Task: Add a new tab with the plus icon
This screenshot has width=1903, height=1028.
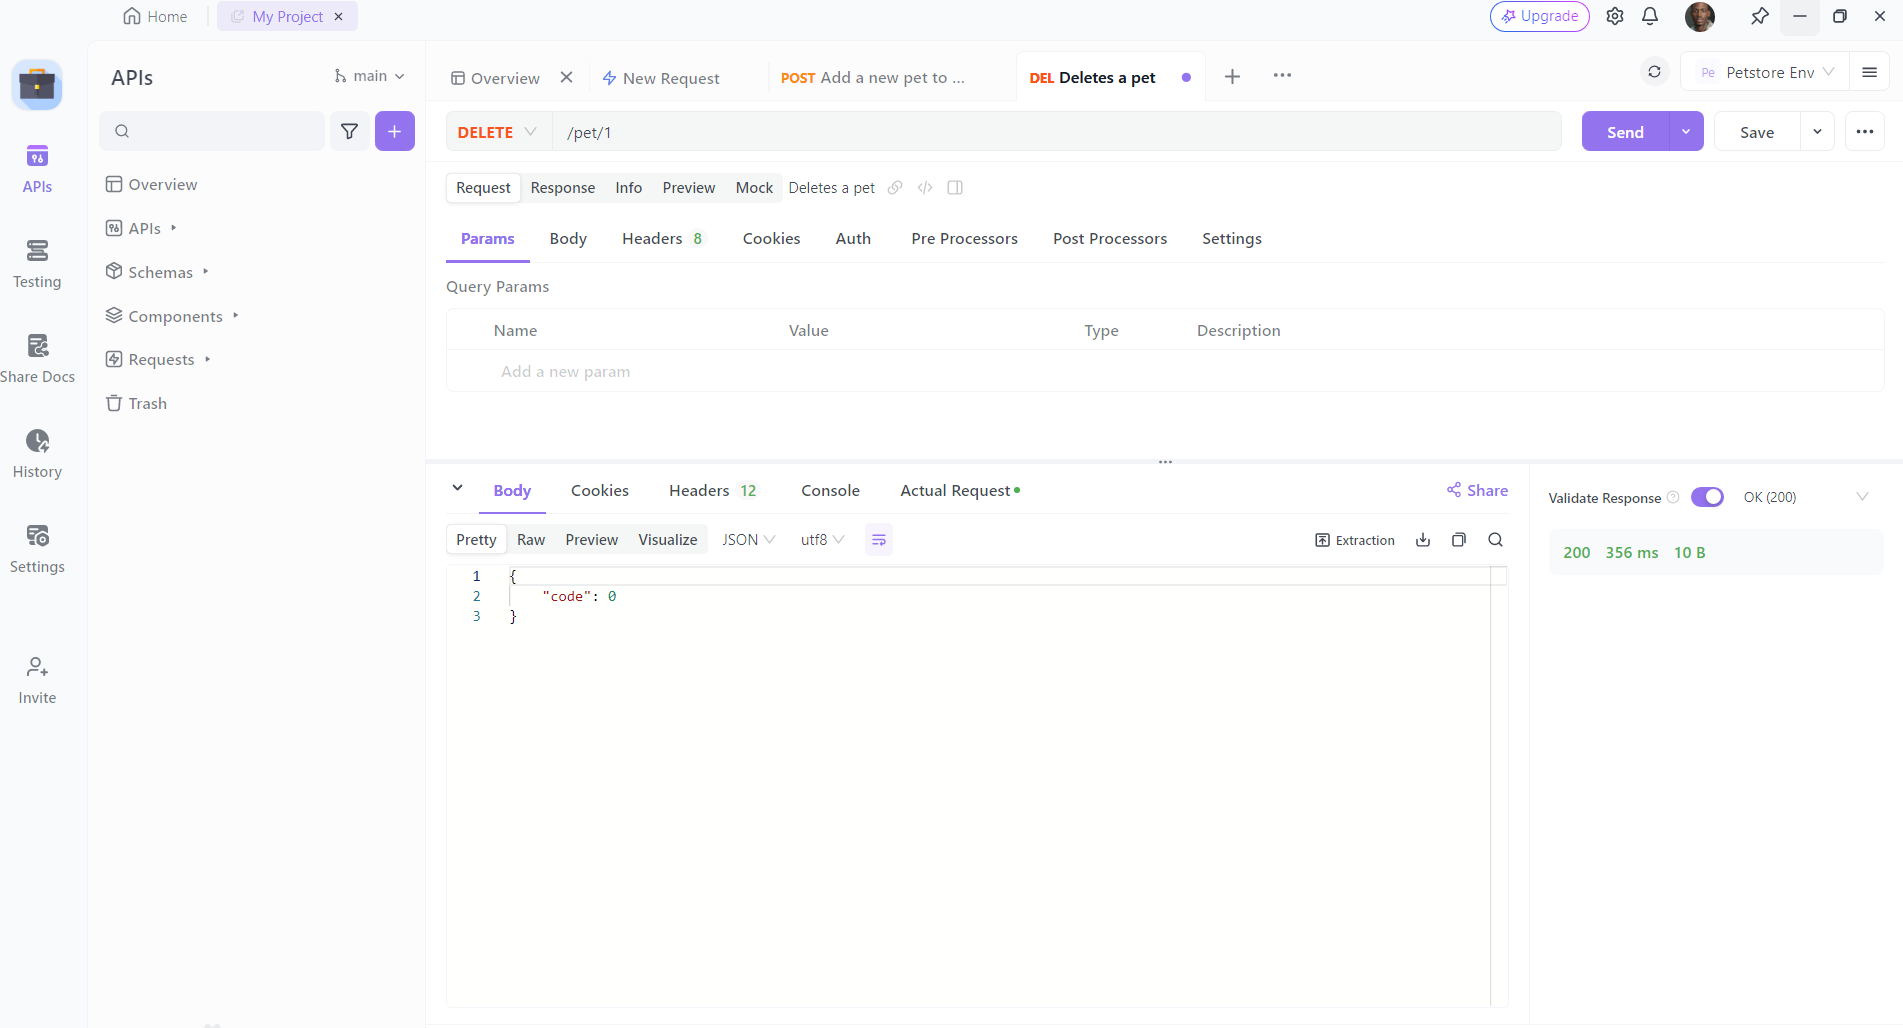Action: pos(1232,76)
